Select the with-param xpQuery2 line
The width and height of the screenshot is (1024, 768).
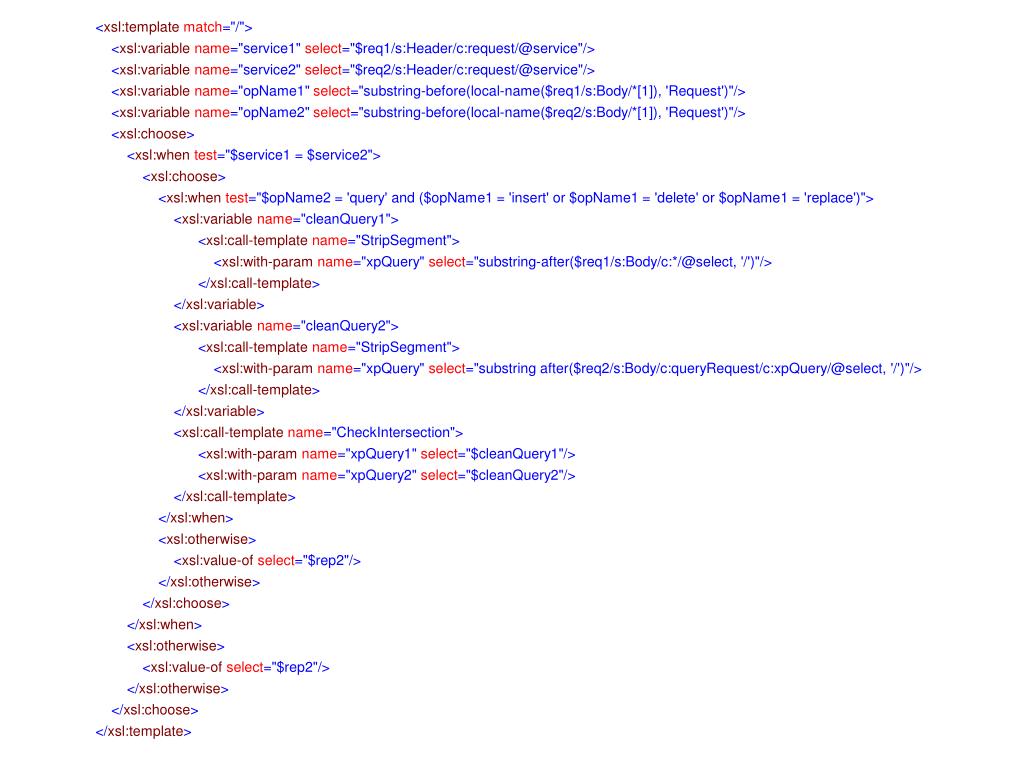click(x=387, y=475)
